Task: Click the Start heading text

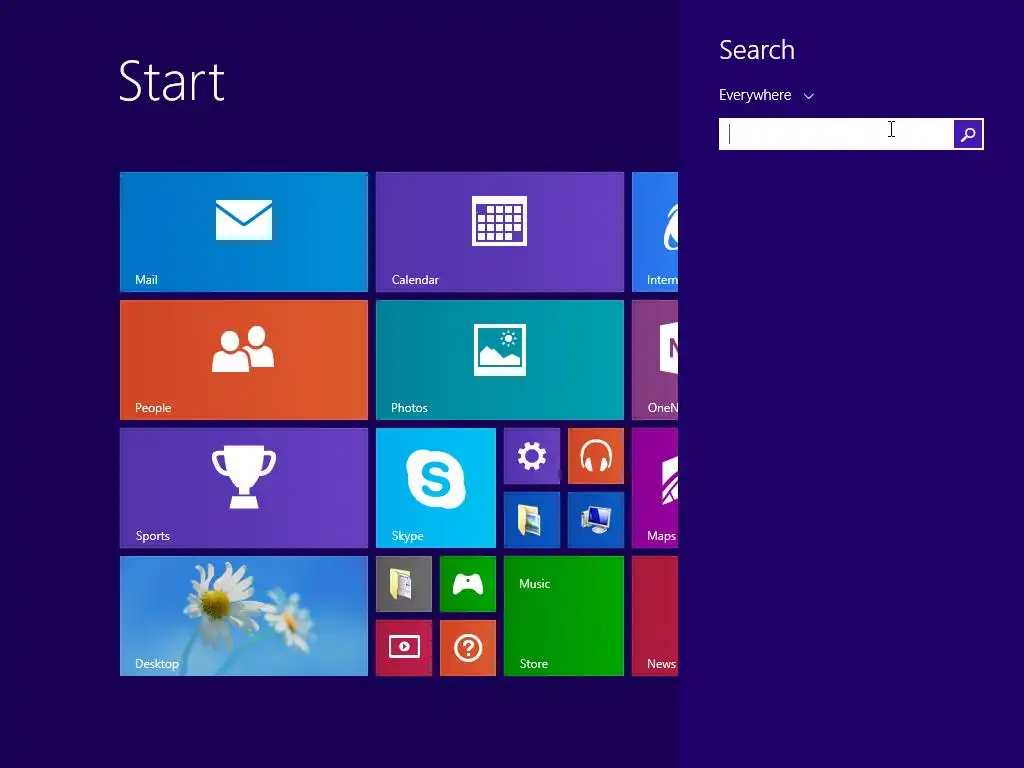Action: [172, 81]
